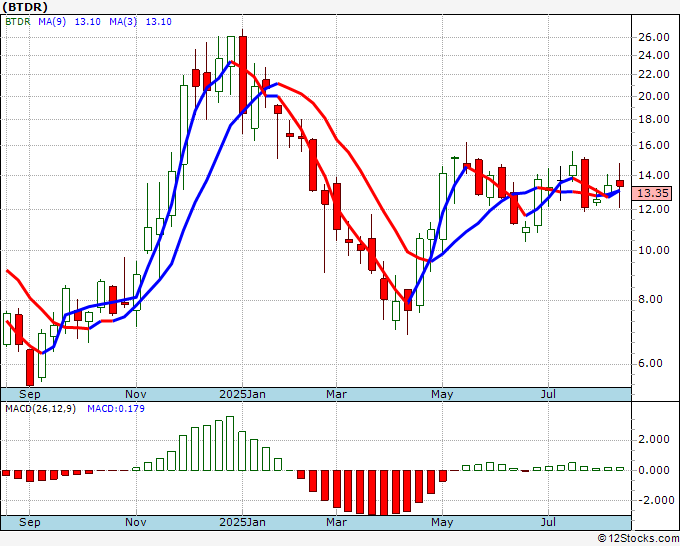Click Mar on the MACD panel date axis
Screen dimensions: 680x546
pos(337,522)
